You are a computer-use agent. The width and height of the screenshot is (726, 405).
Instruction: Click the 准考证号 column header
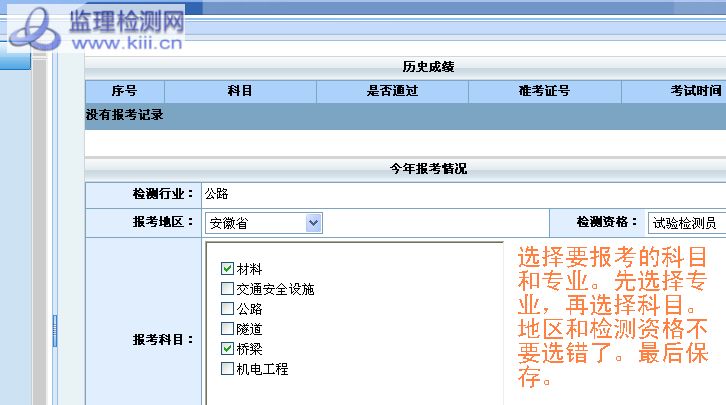[x=545, y=91]
